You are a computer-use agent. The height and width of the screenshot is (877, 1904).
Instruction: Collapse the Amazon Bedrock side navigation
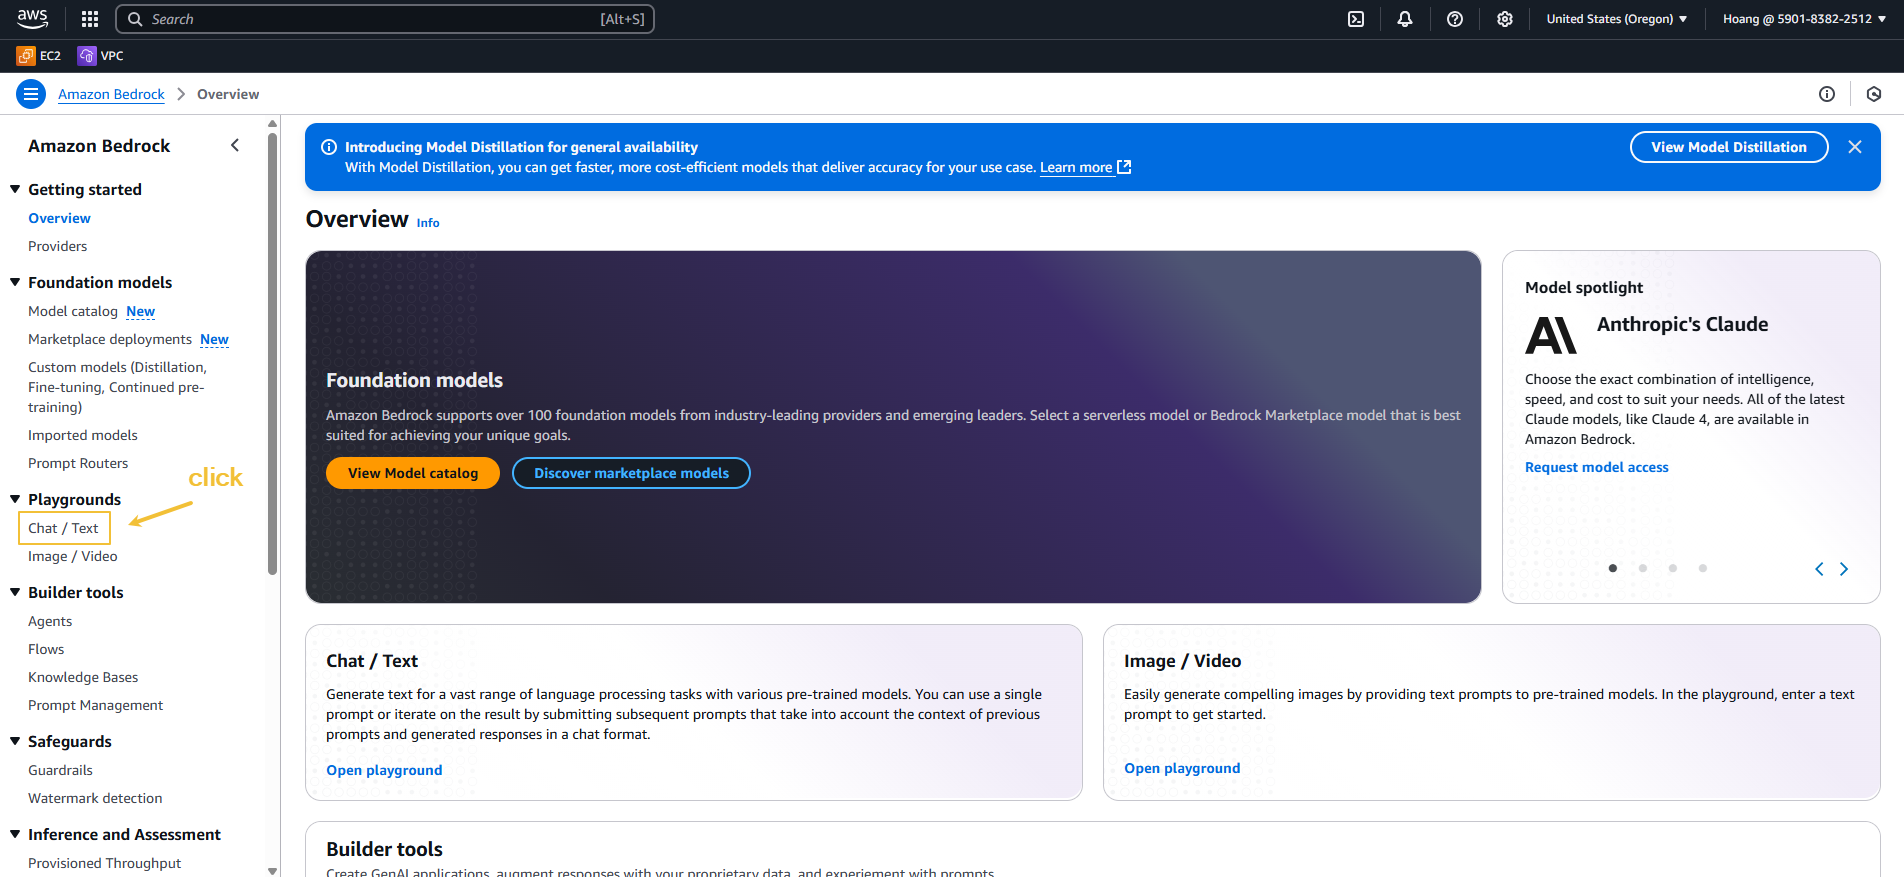coord(235,145)
